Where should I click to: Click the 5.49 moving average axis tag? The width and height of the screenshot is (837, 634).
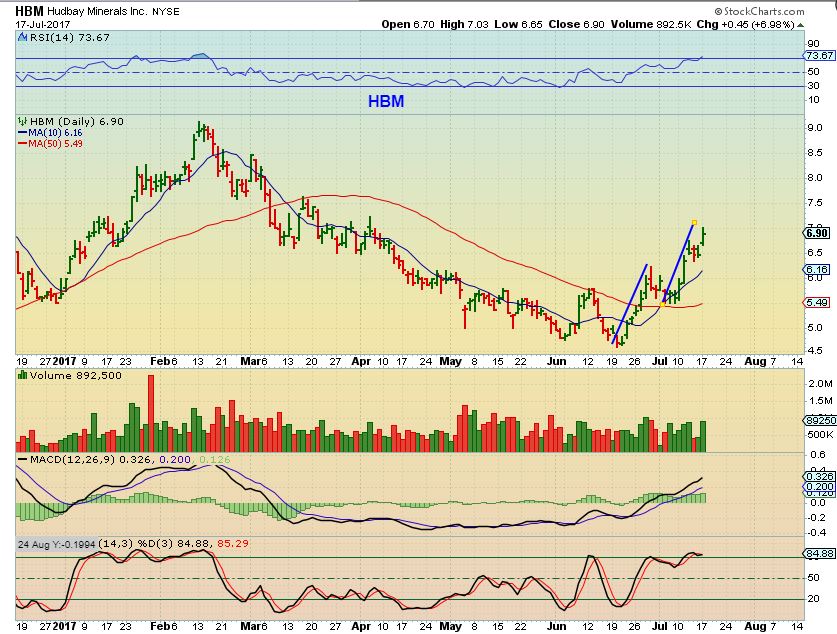coord(817,303)
